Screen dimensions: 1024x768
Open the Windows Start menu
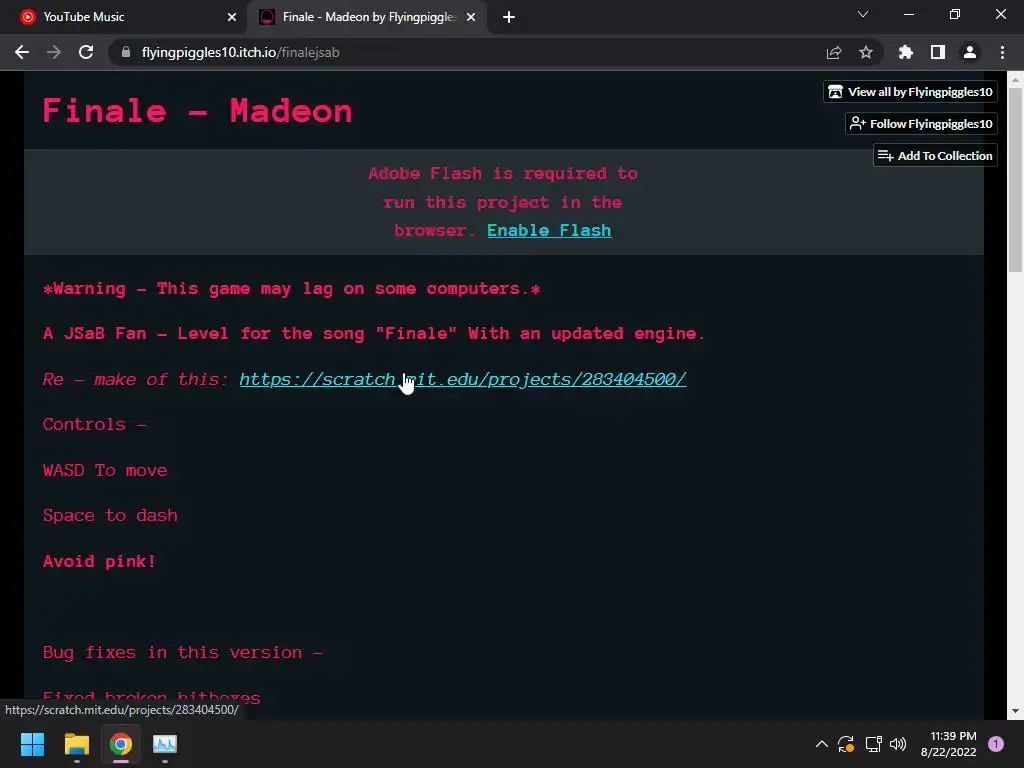pyautogui.click(x=32, y=744)
